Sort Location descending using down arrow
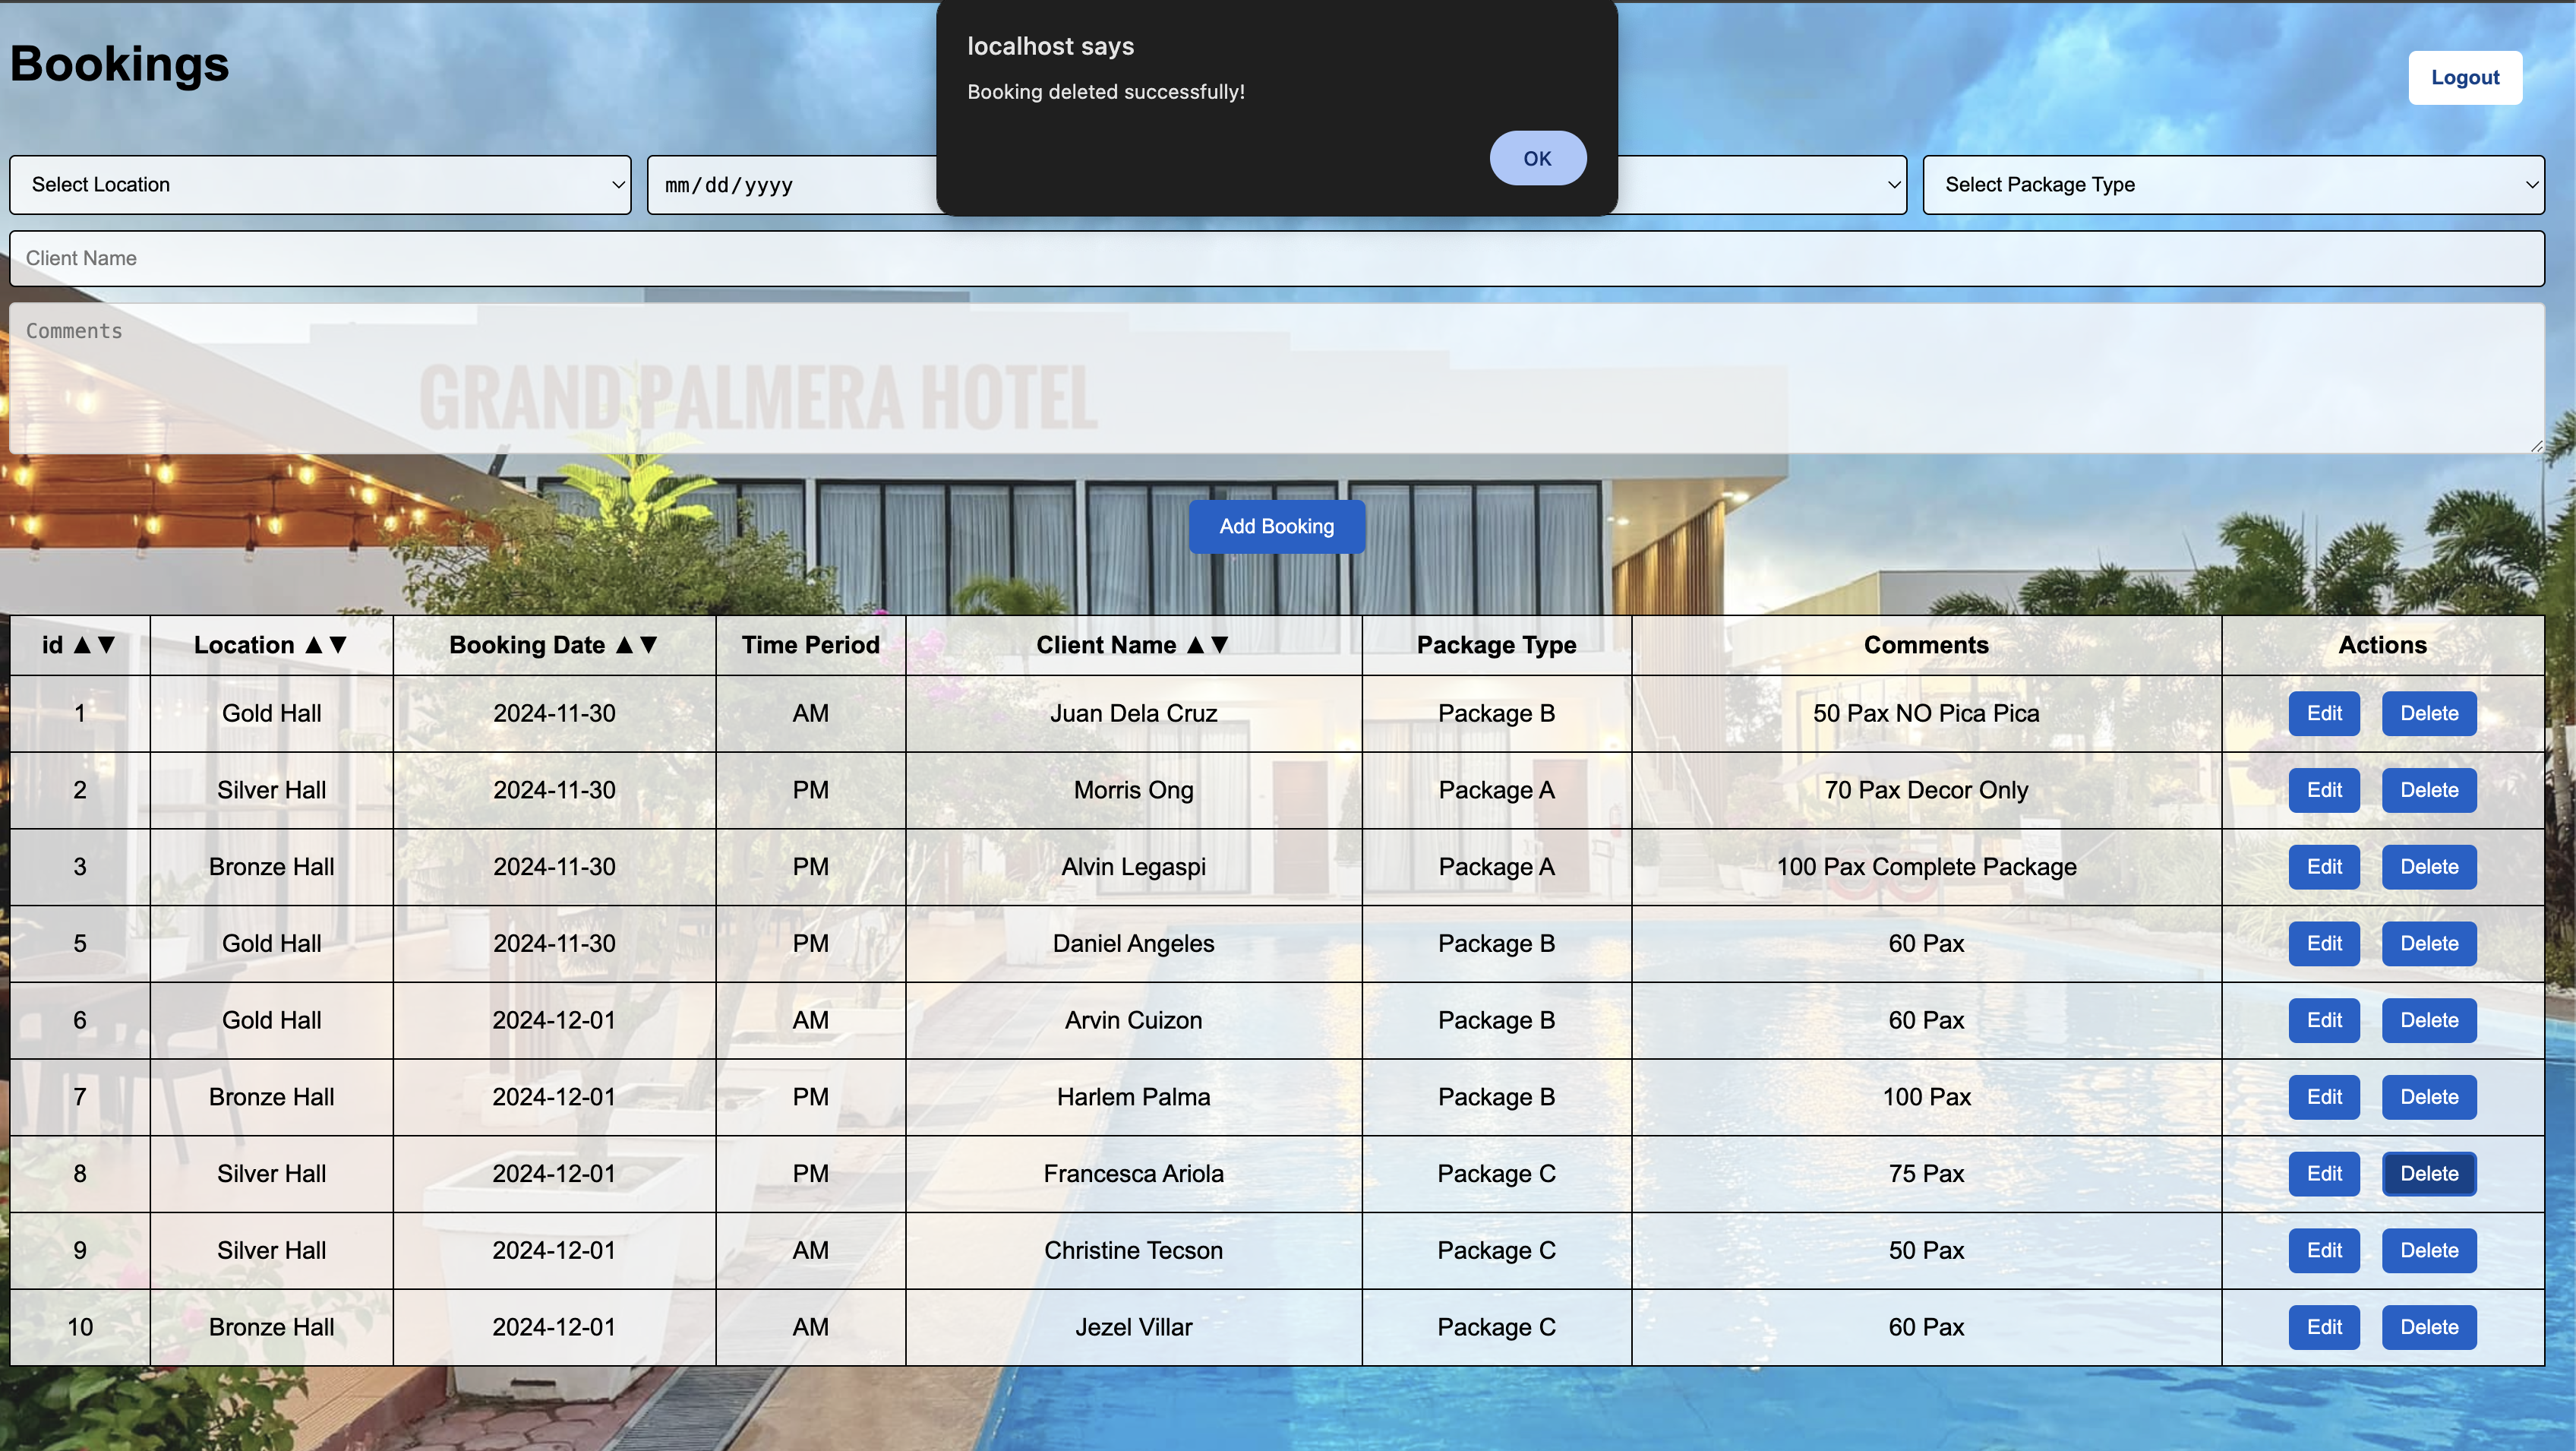This screenshot has width=2576, height=1451. point(338,645)
